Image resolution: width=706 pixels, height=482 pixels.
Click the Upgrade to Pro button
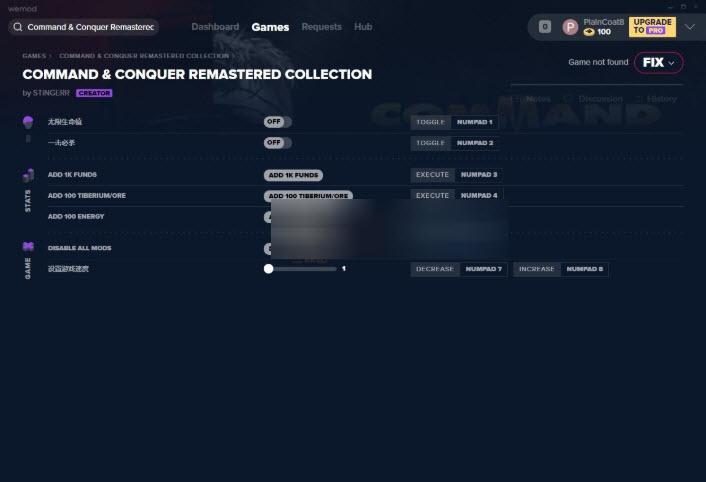tap(652, 27)
